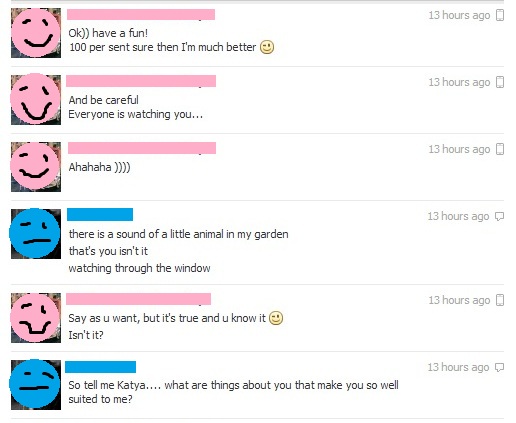Open pink avatar next to 'Ahahaha ))))'

(x=36, y=167)
